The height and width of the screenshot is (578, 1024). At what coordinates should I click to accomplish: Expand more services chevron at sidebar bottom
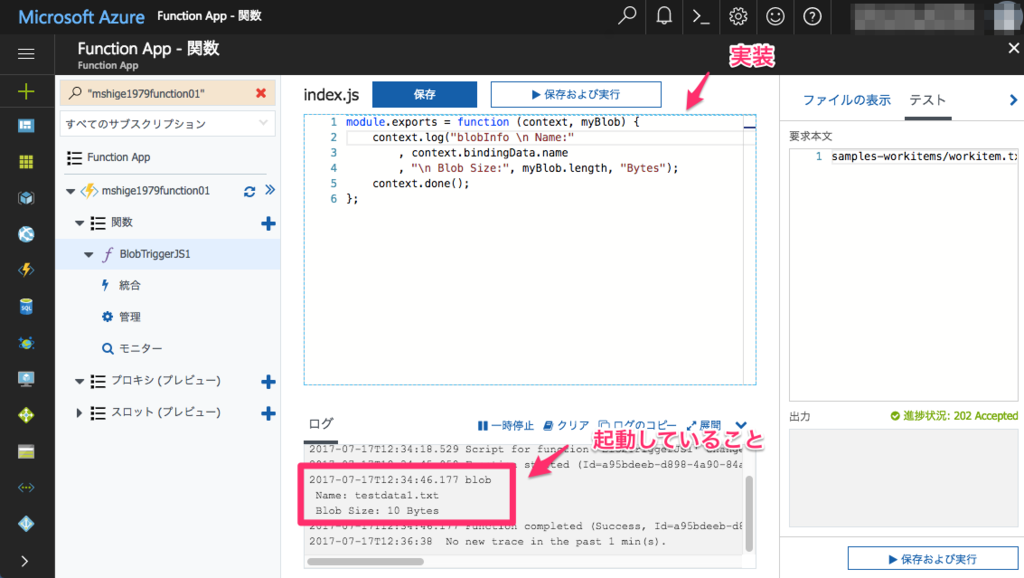pyautogui.click(x=25, y=561)
